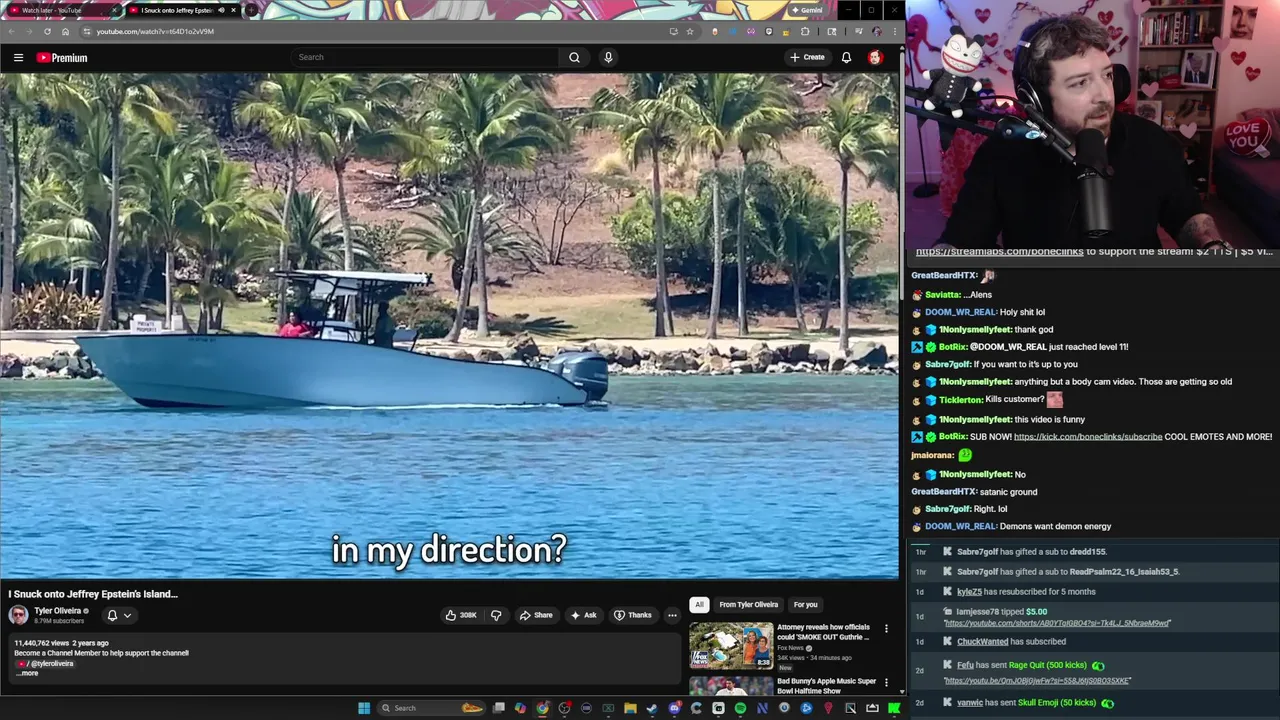The height and width of the screenshot is (720, 1280).
Task: Open the Tyler Oliveira channel name link
Action: pyautogui.click(x=58, y=611)
